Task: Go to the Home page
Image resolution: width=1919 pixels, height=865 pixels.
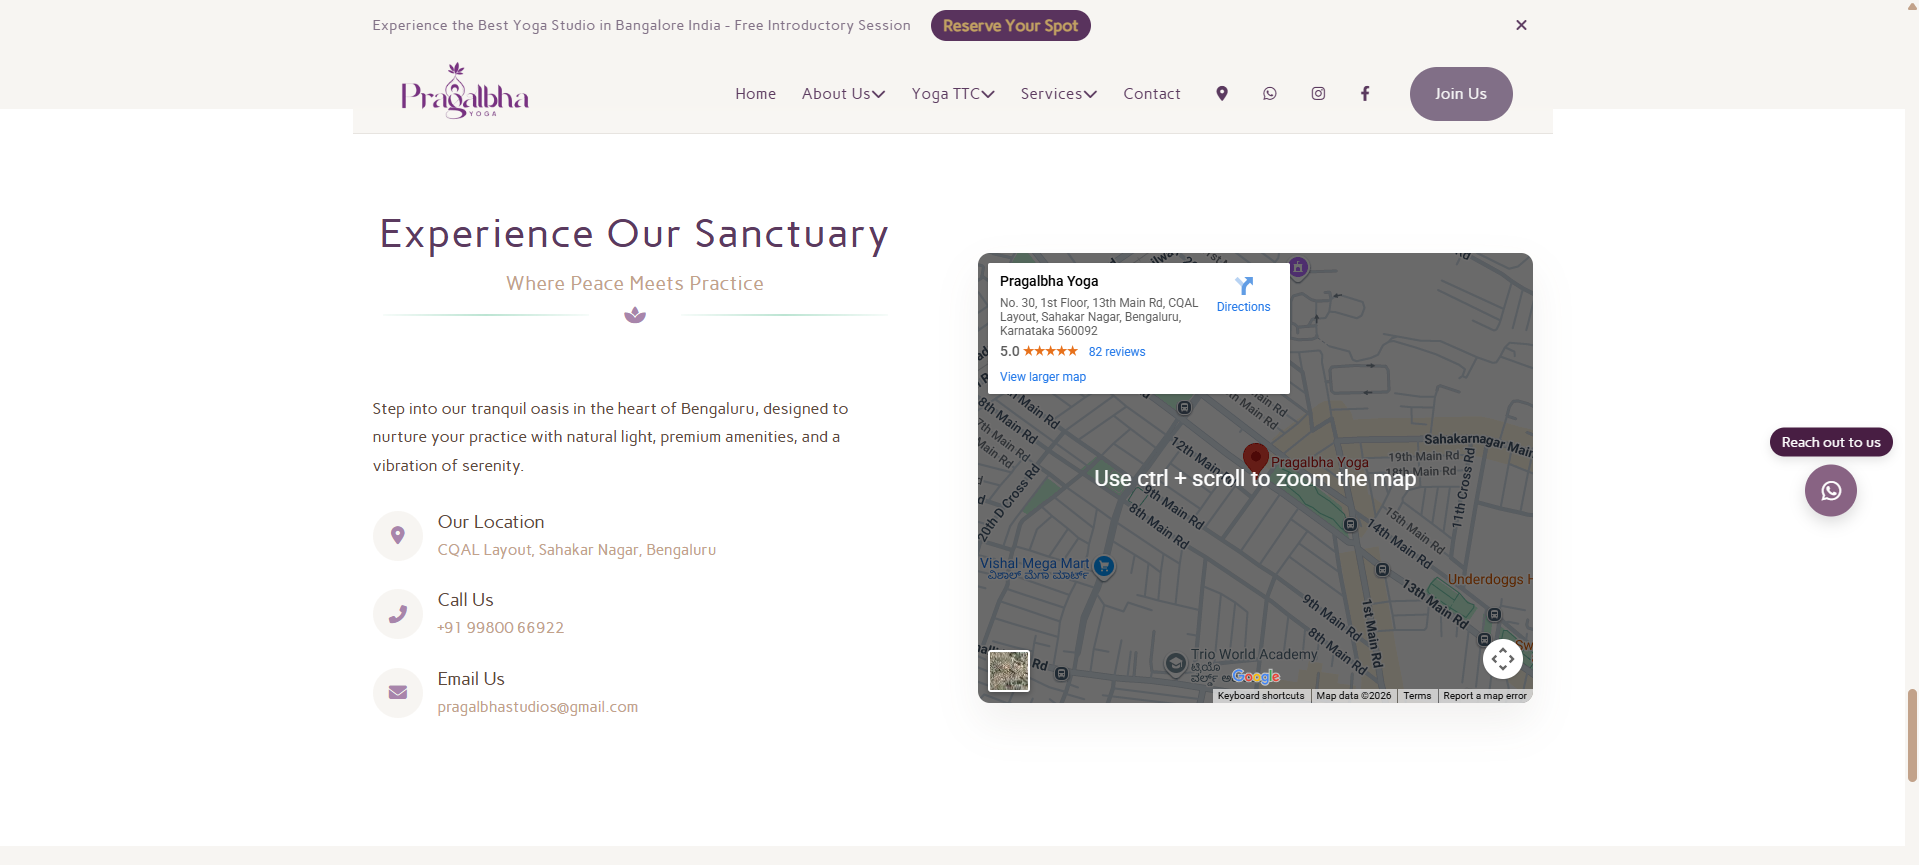Action: (756, 93)
